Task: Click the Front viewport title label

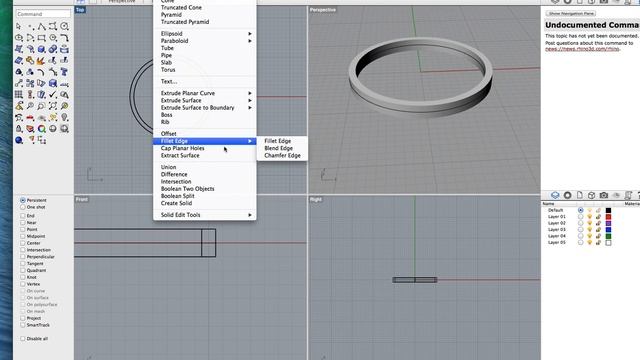Action: (x=82, y=199)
